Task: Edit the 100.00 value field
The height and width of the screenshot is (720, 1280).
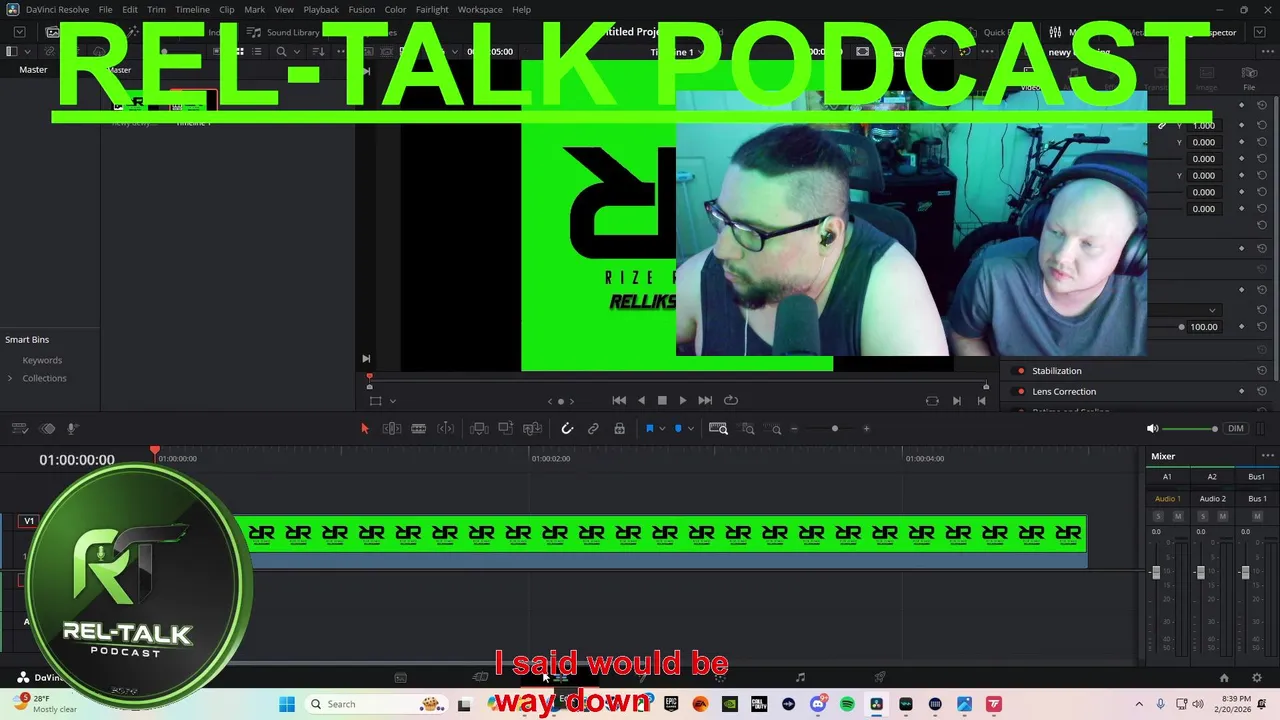Action: (1204, 327)
